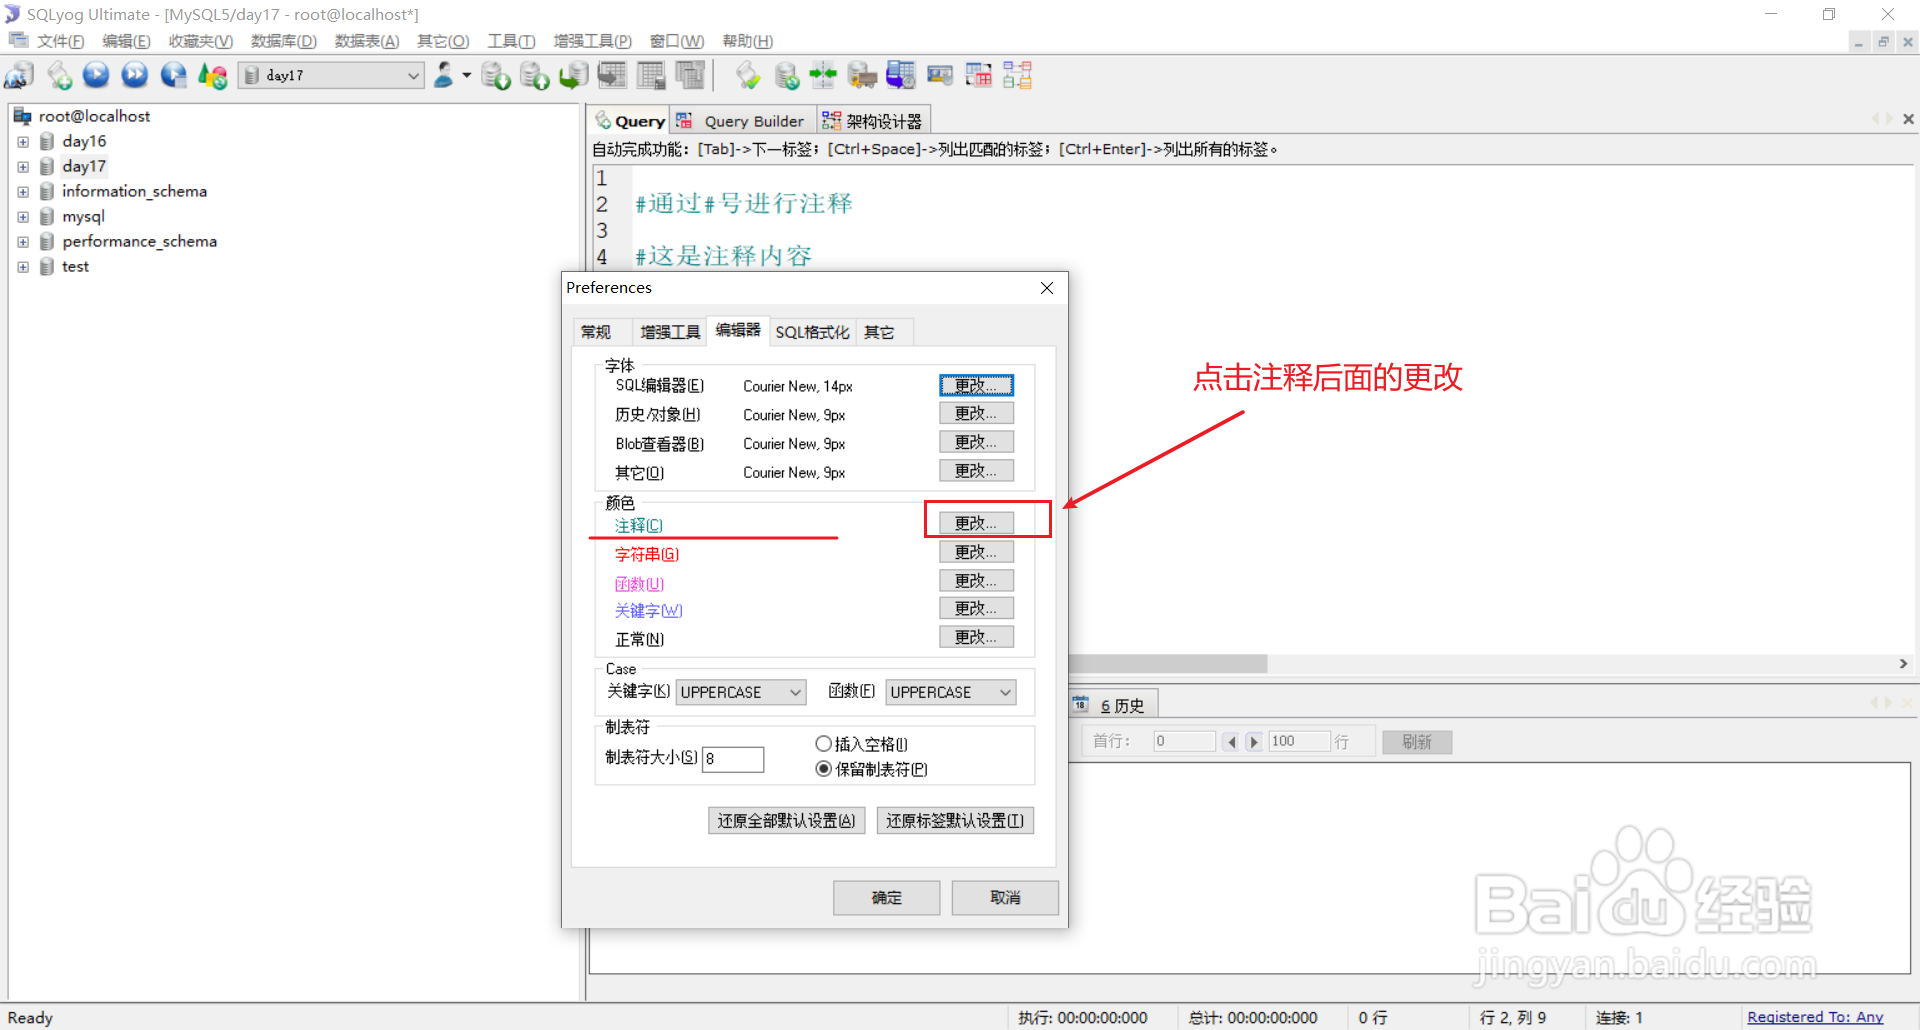Viewport: 1920px width, 1030px height.
Task: Select the 插入空格 radio button
Action: (x=823, y=744)
